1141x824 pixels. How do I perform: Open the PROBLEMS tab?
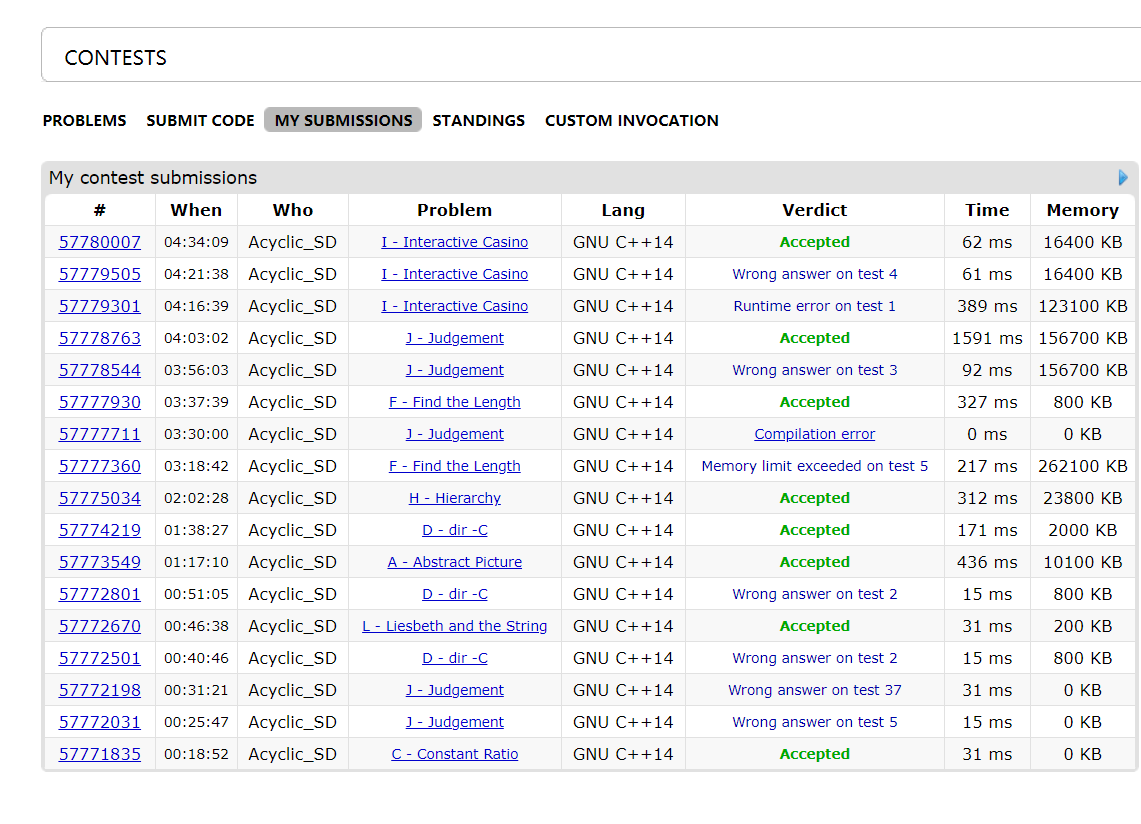point(84,120)
